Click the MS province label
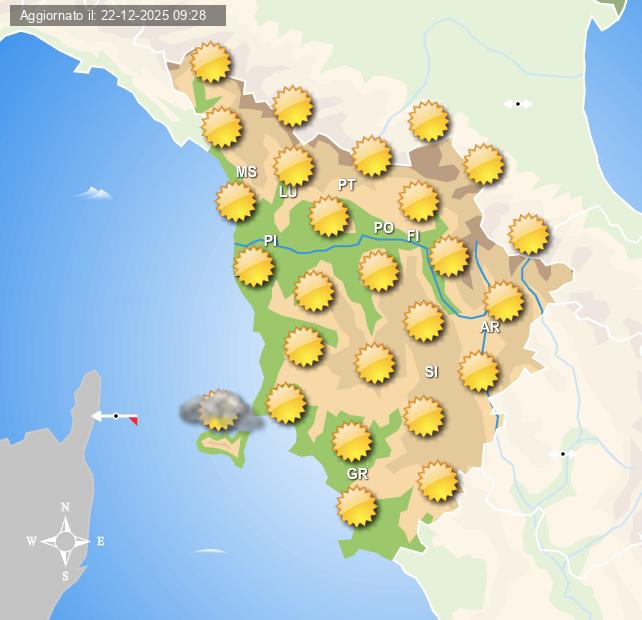The image size is (642, 620). point(246,172)
